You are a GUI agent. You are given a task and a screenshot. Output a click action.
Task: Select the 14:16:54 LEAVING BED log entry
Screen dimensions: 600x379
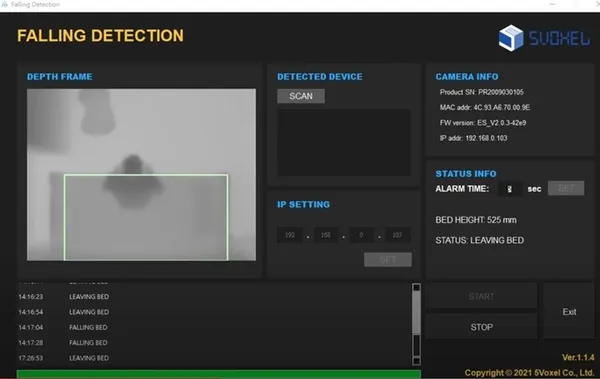click(64, 312)
